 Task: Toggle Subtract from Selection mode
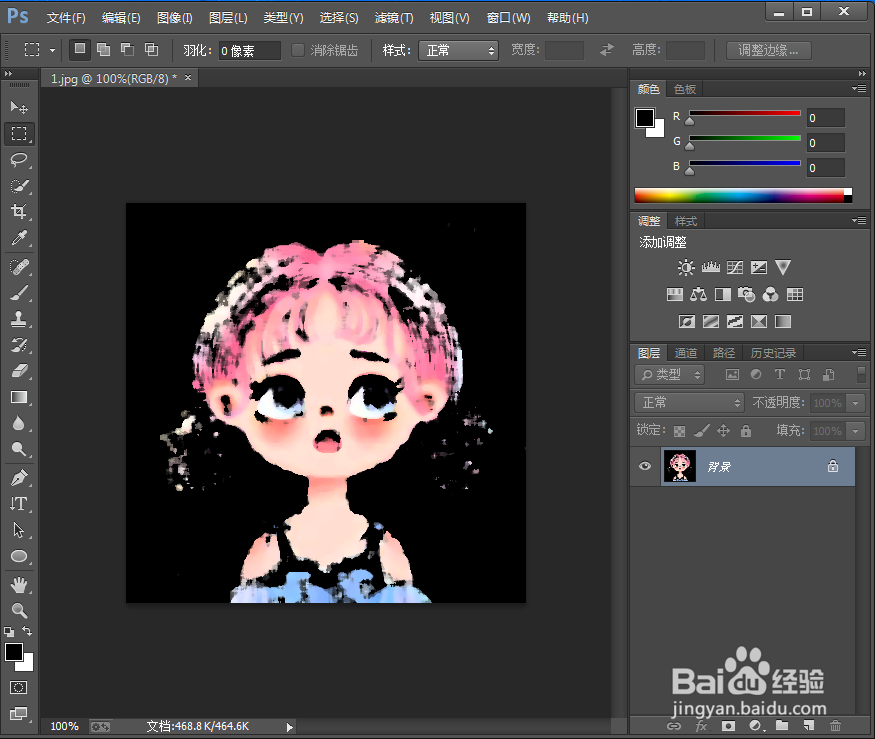[x=127, y=50]
